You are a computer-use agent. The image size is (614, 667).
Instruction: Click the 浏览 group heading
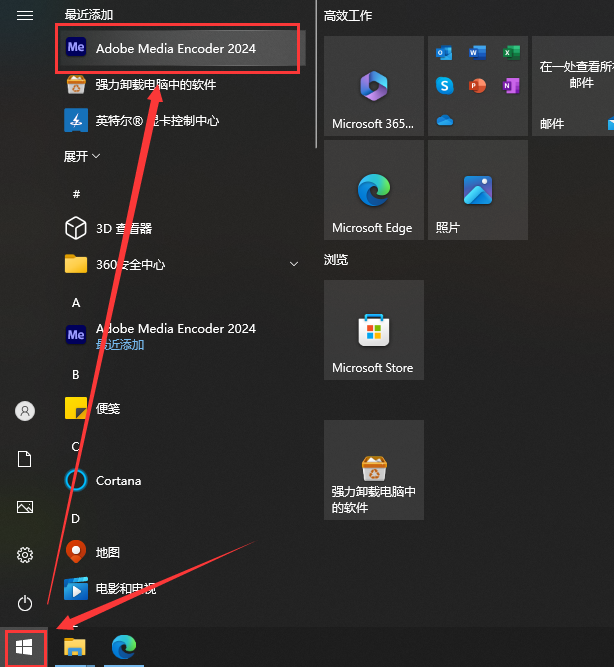coord(336,259)
